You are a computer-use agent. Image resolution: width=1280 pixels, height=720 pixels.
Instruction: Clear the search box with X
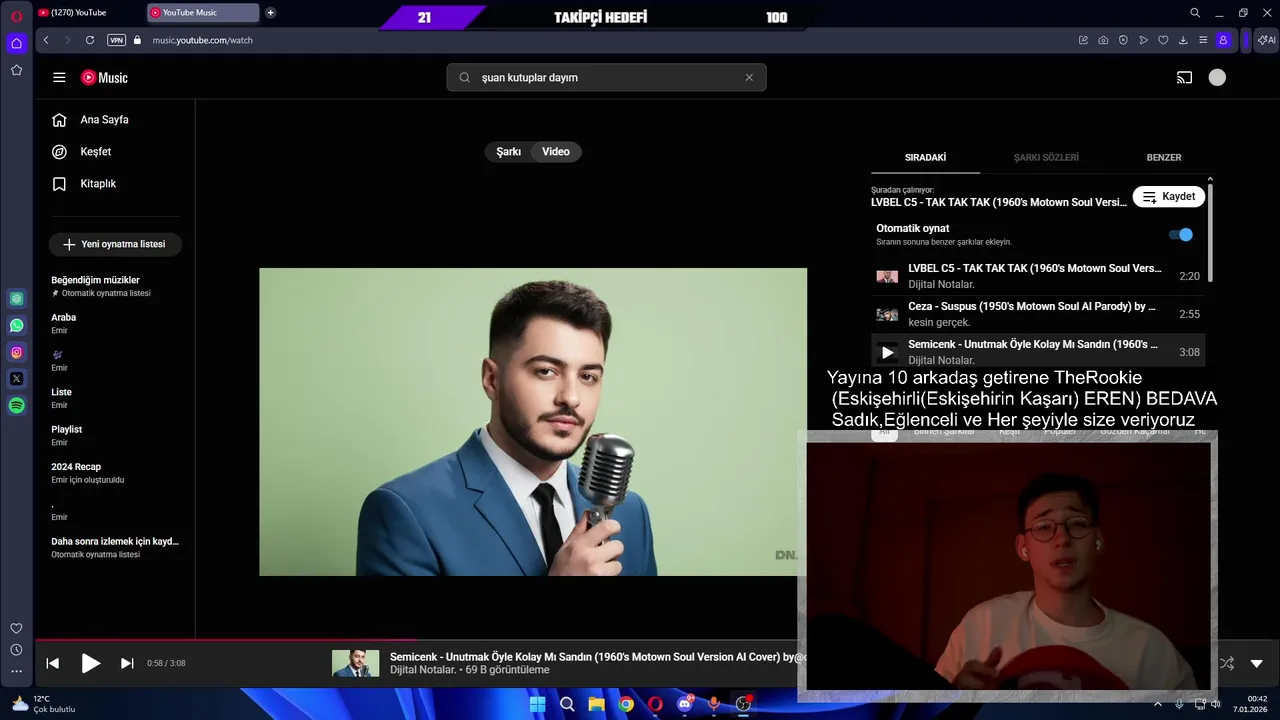click(749, 77)
